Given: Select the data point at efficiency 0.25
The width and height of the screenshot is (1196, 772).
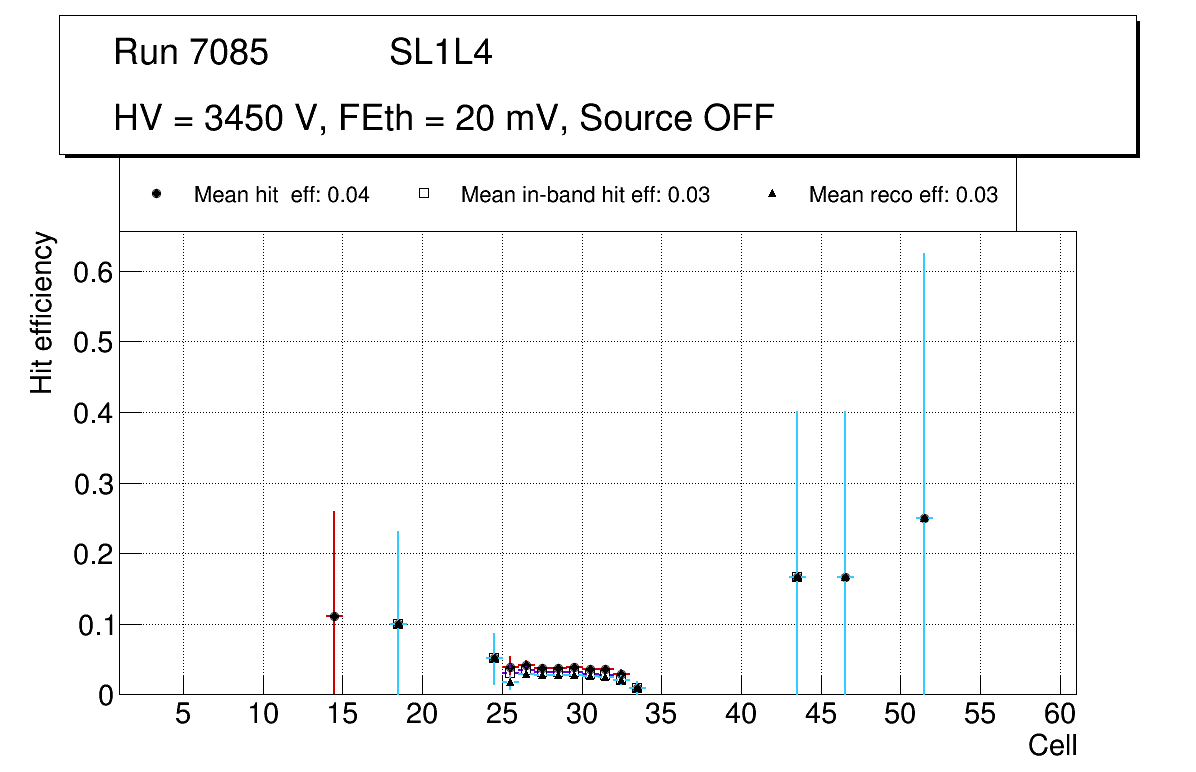Looking at the screenshot, I should [x=924, y=518].
